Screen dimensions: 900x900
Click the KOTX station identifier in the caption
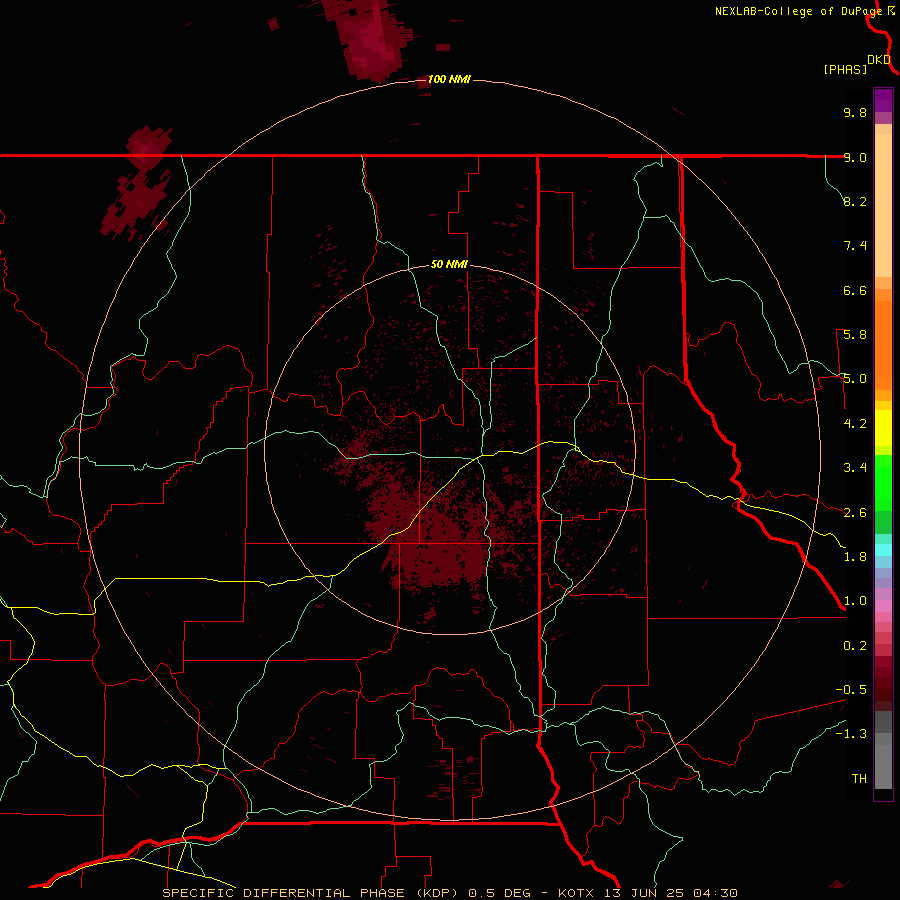pos(577,893)
